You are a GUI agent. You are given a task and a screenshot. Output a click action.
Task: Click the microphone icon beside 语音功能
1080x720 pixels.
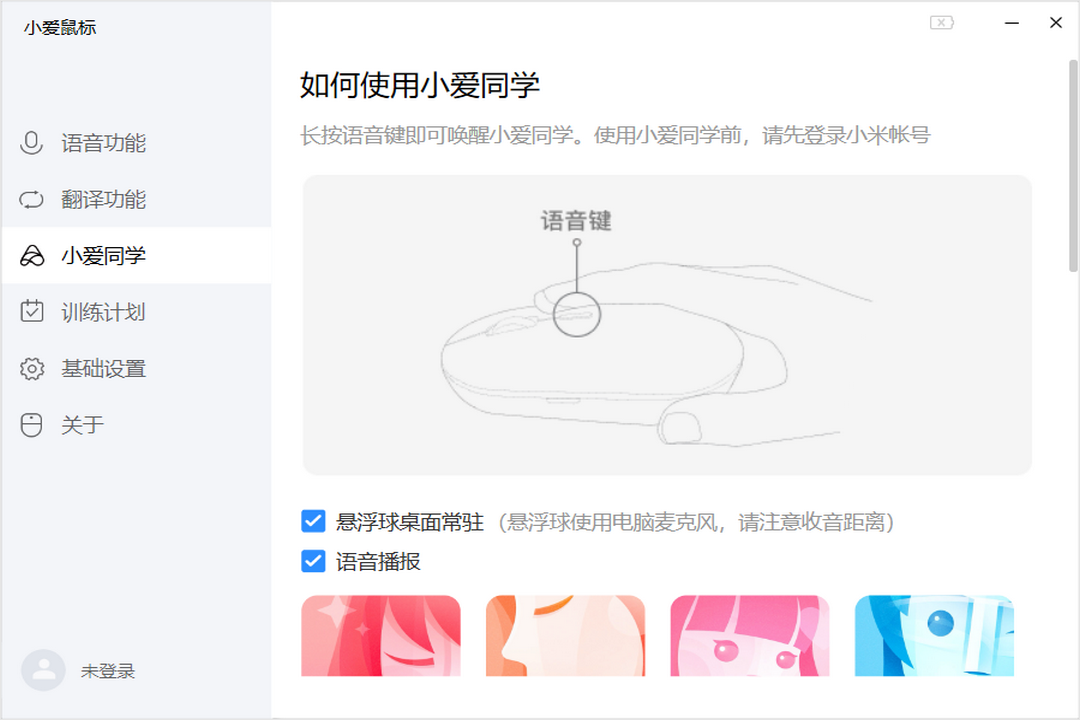coord(31,143)
